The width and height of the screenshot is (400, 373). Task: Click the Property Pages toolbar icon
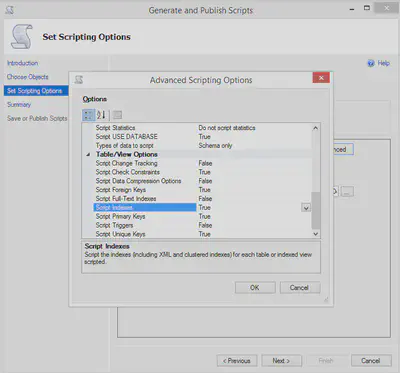[117, 115]
